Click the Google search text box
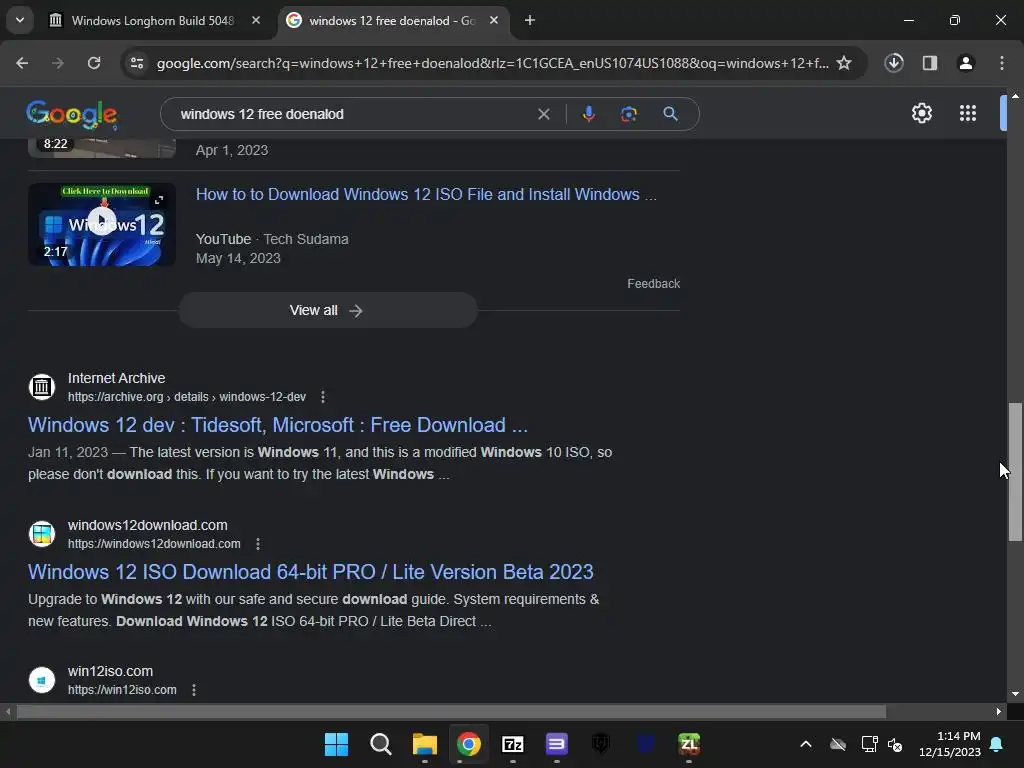This screenshot has height=768, width=1024. 353,114
